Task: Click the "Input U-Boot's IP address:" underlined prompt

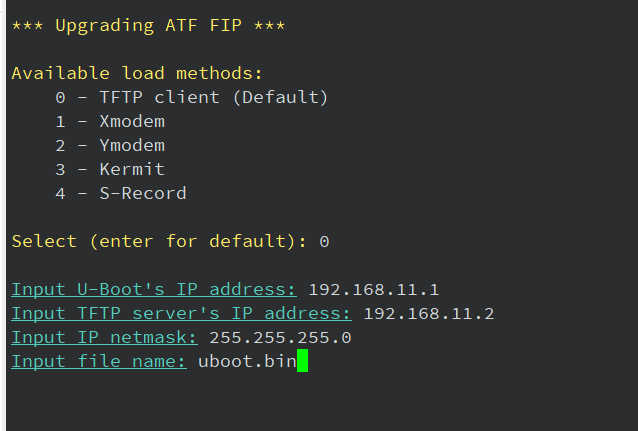Action: point(154,289)
